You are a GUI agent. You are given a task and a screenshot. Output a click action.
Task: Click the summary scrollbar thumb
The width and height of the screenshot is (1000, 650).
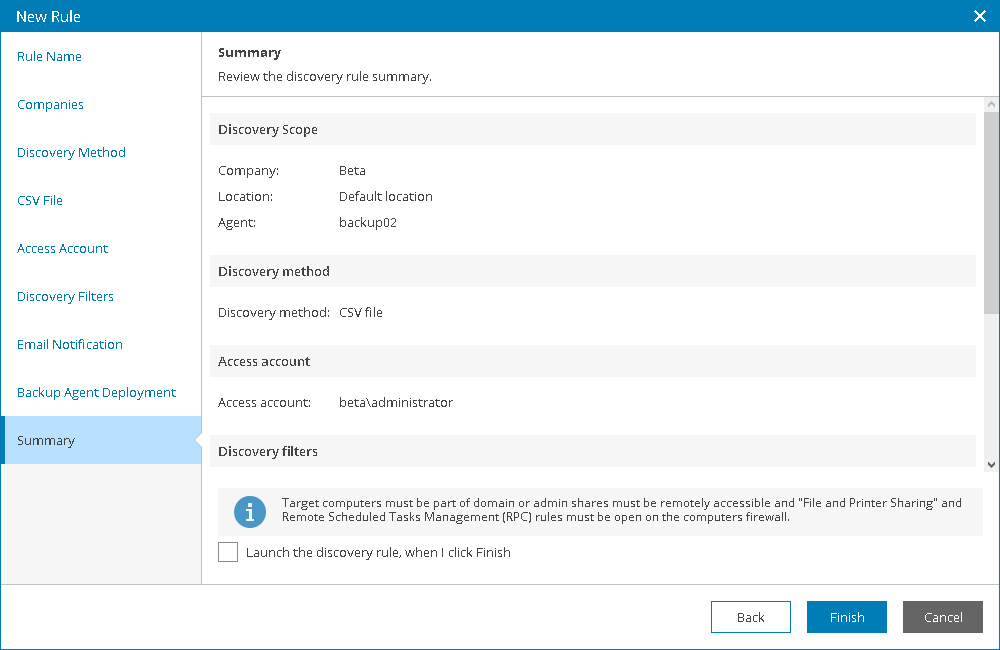pyautogui.click(x=991, y=212)
